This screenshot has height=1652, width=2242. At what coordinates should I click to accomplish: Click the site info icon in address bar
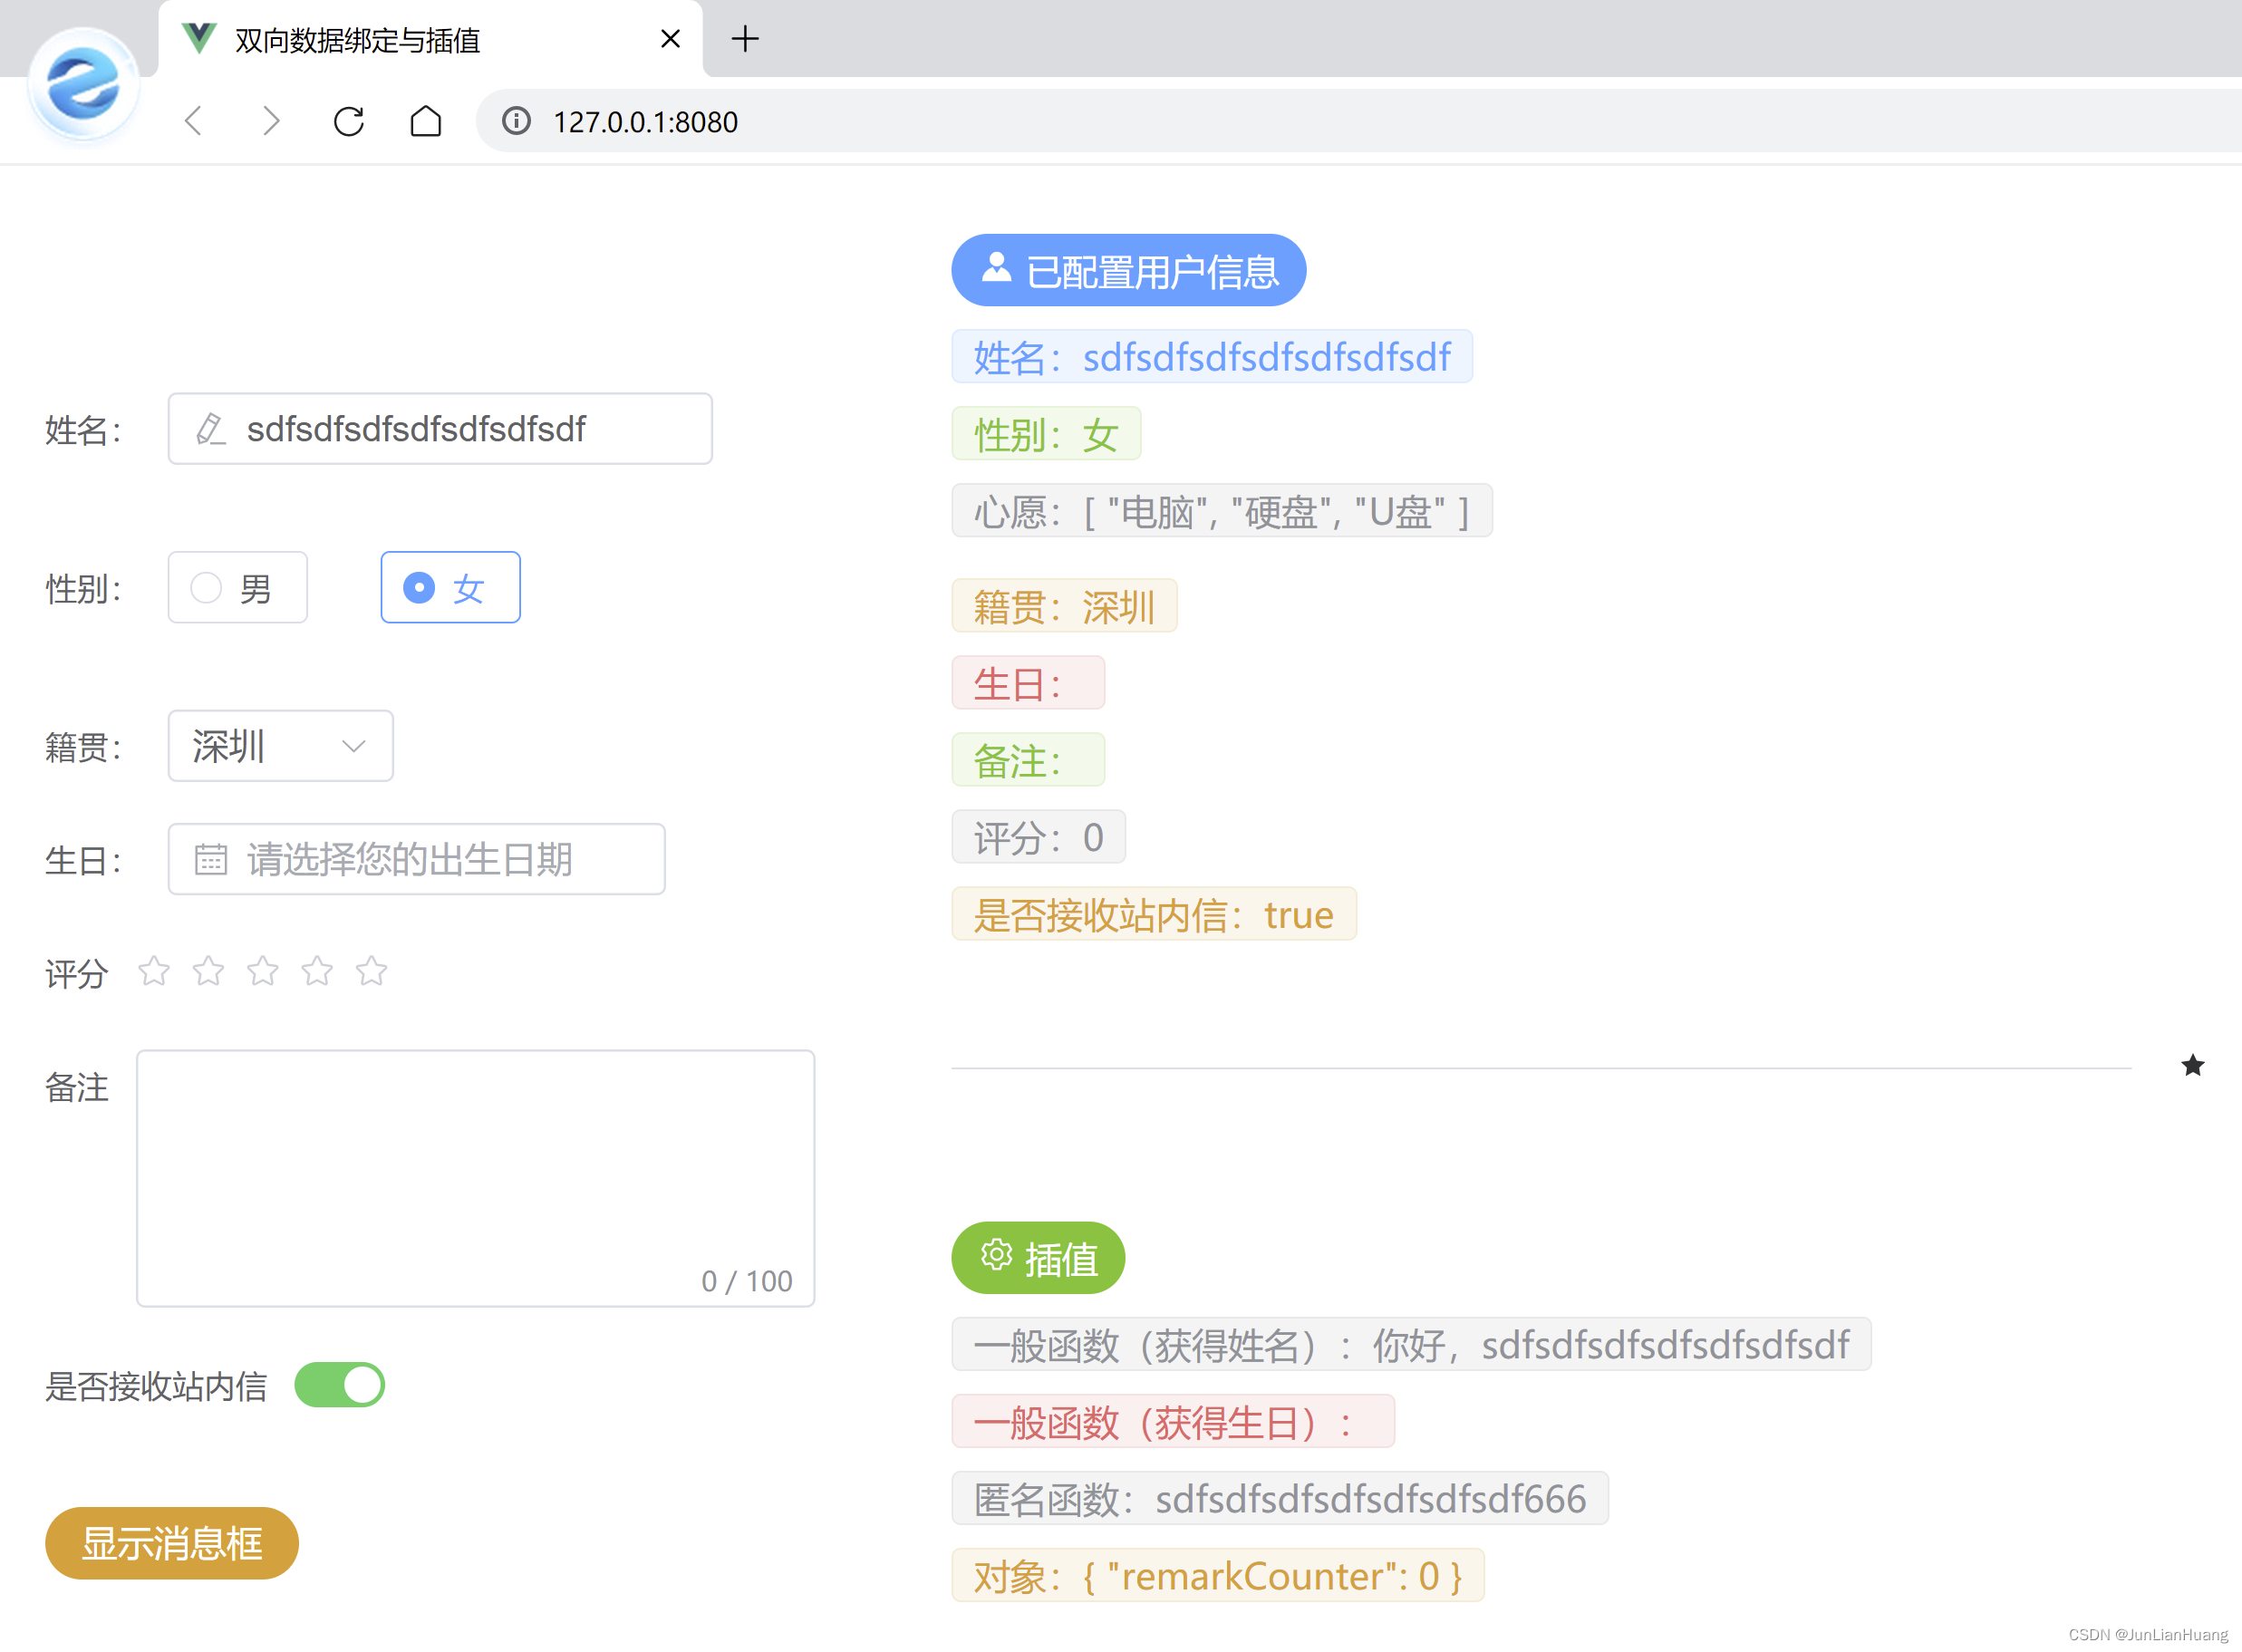[x=516, y=121]
